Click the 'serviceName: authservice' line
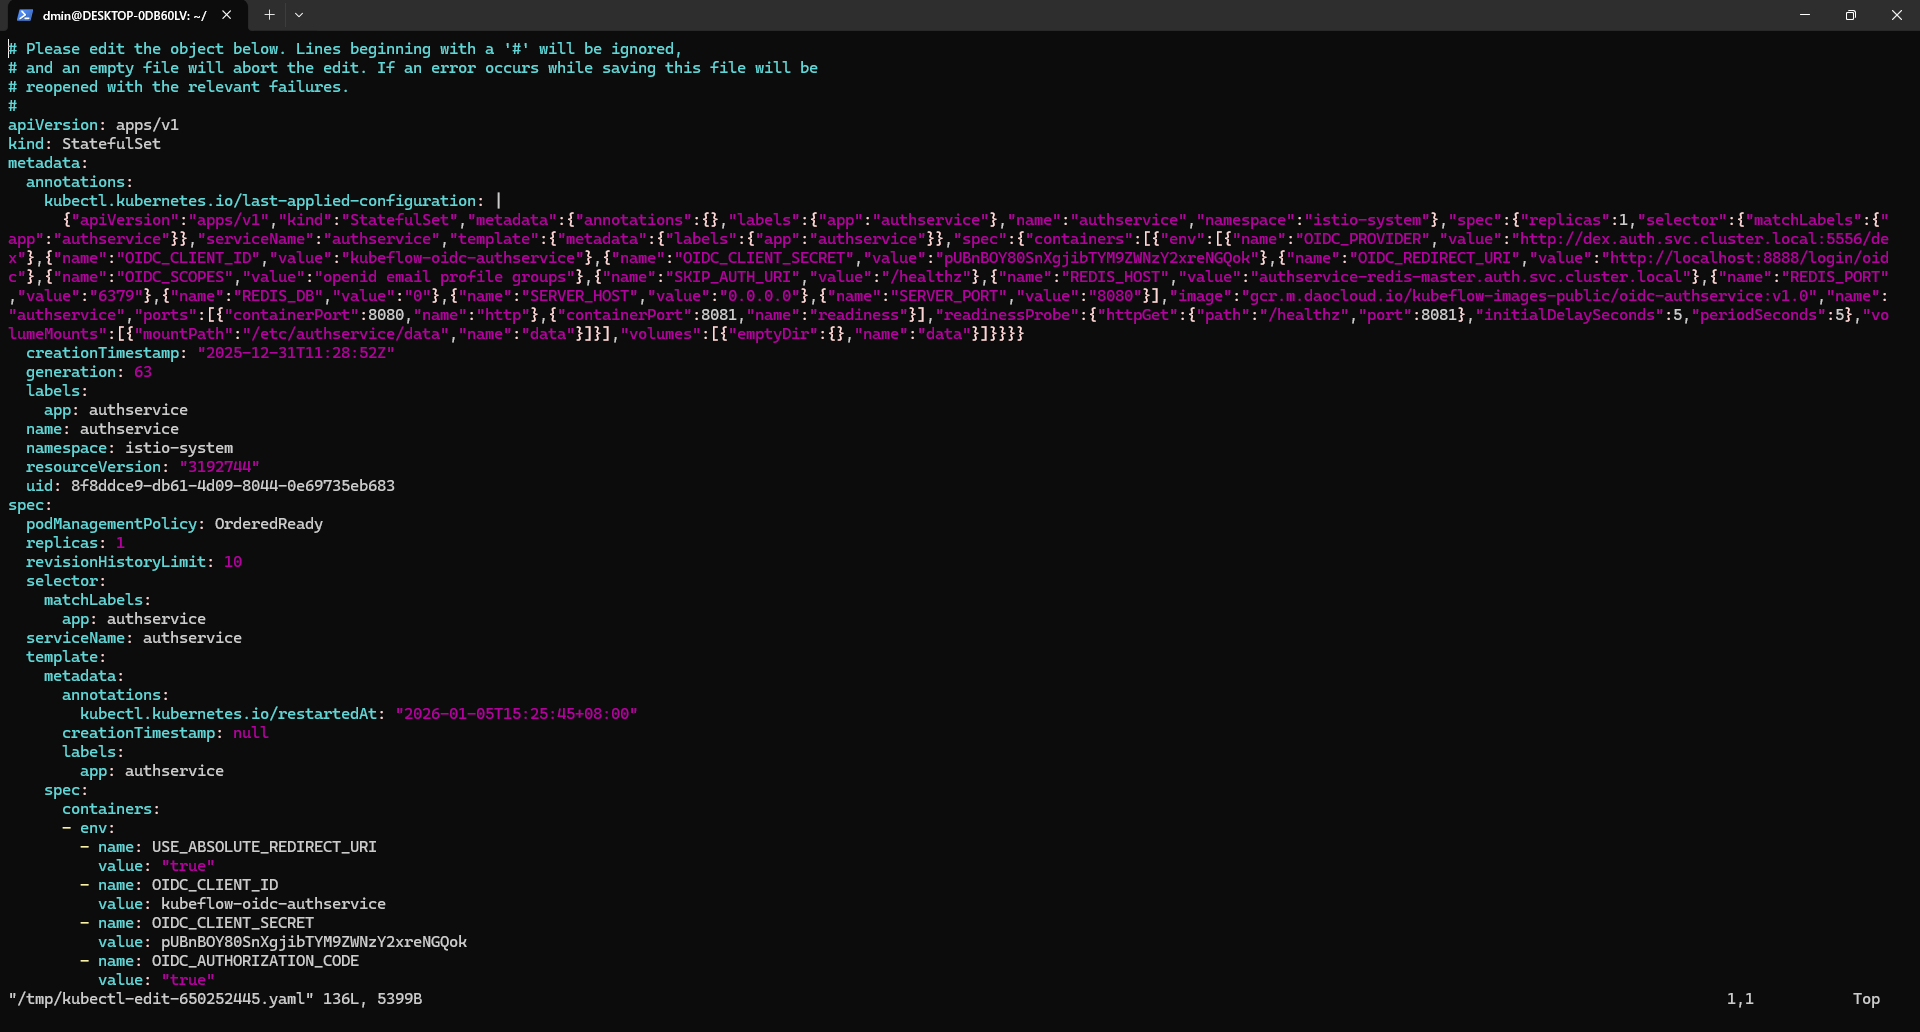 click(x=134, y=638)
